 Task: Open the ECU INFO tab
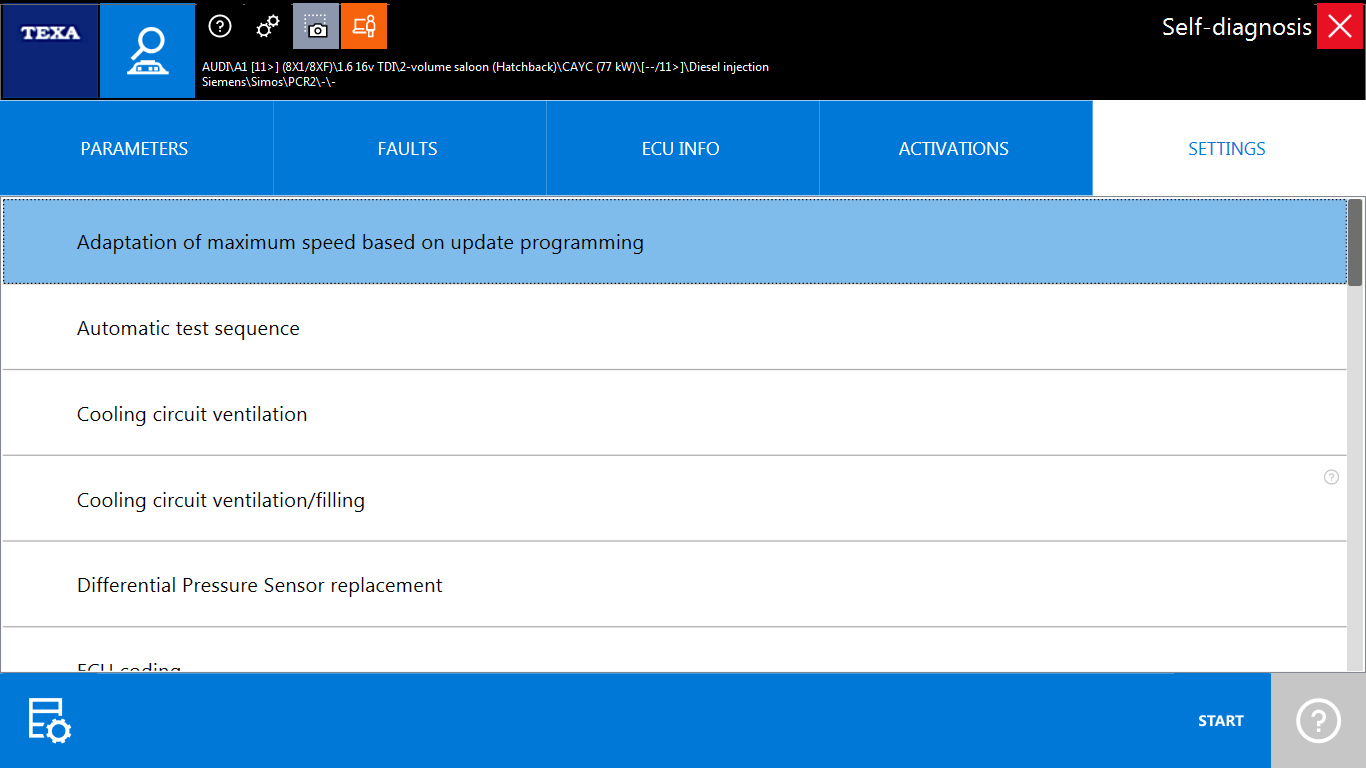click(681, 148)
